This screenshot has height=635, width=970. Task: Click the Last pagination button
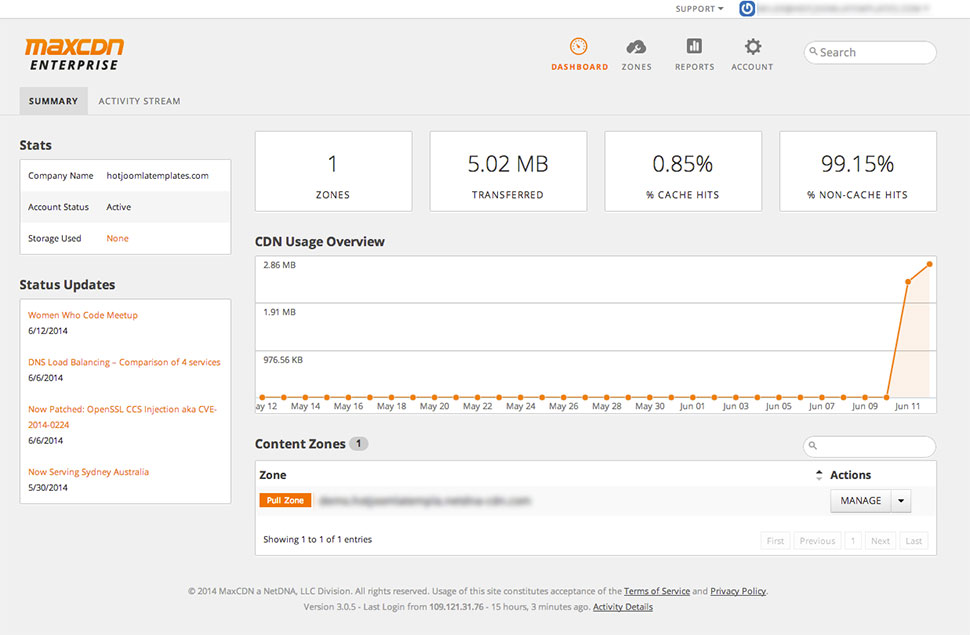click(x=914, y=541)
